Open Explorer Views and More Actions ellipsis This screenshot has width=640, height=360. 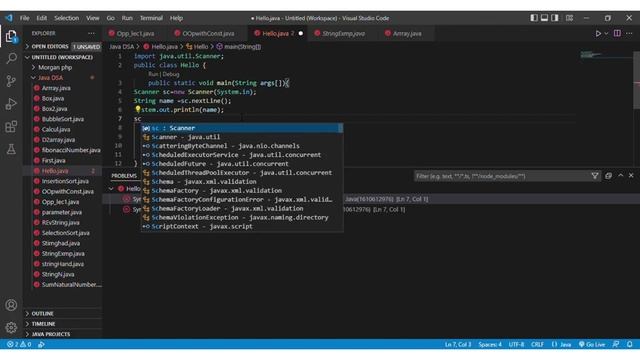(x=91, y=33)
